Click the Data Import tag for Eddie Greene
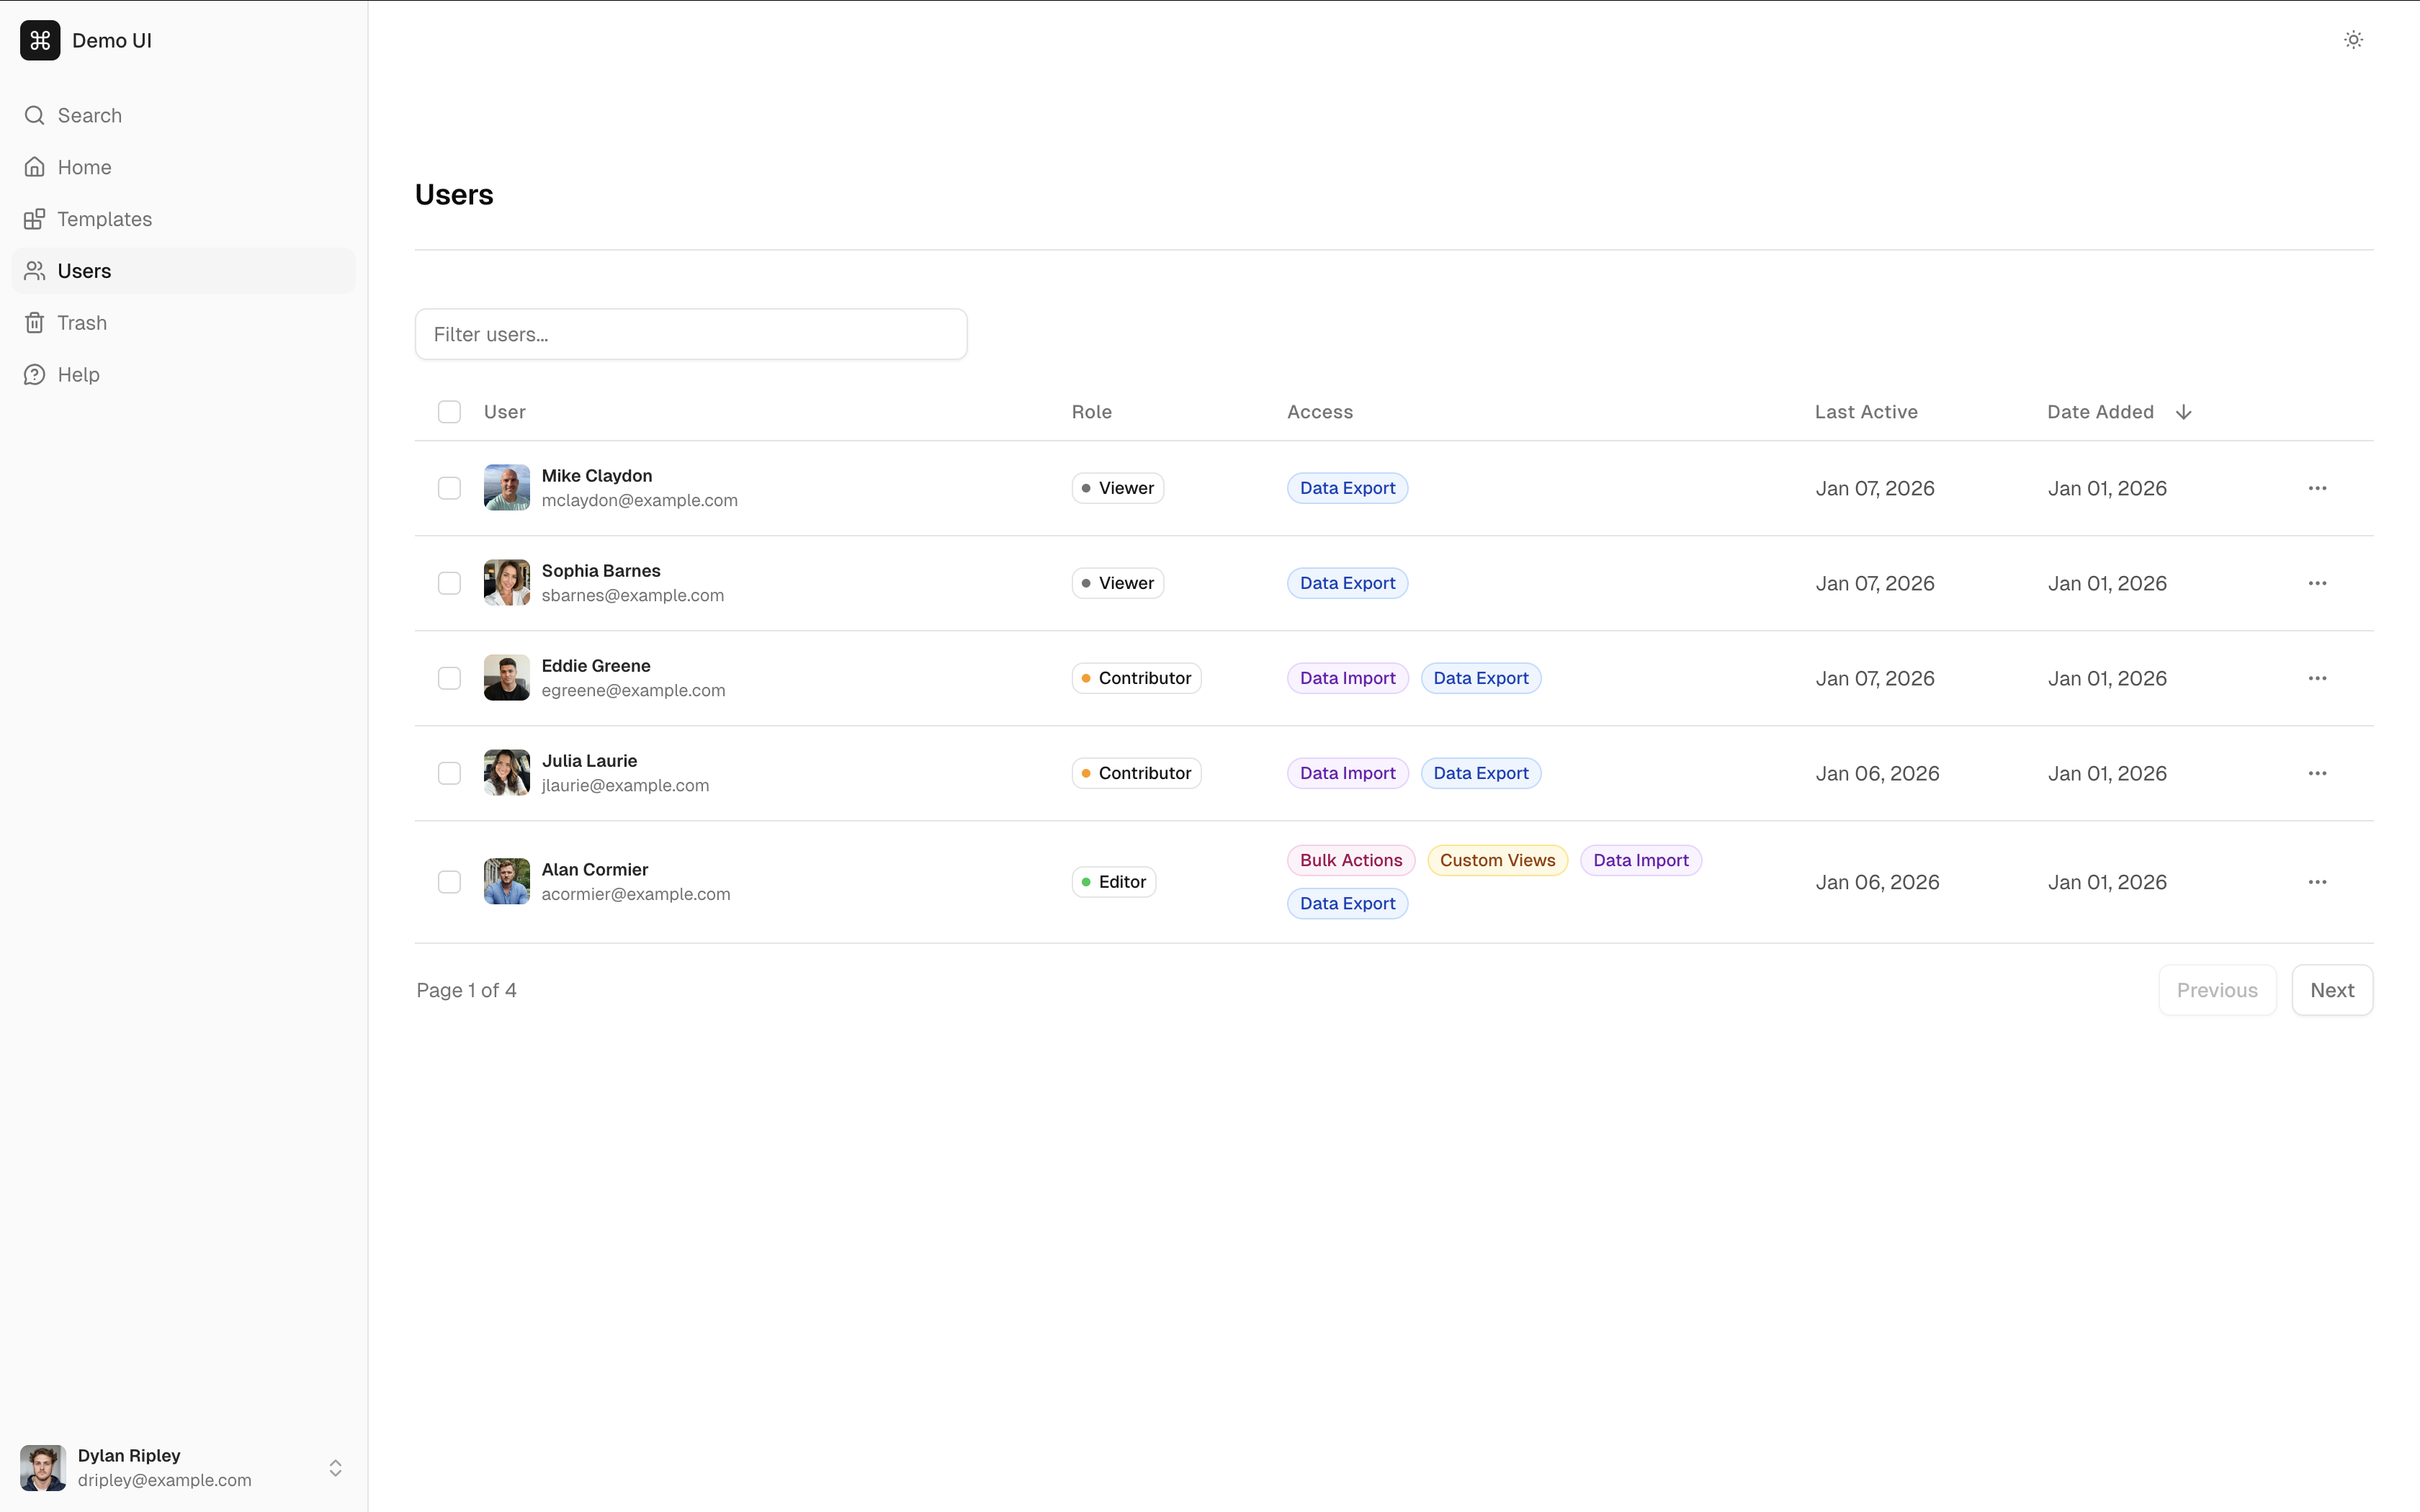 (x=1347, y=678)
